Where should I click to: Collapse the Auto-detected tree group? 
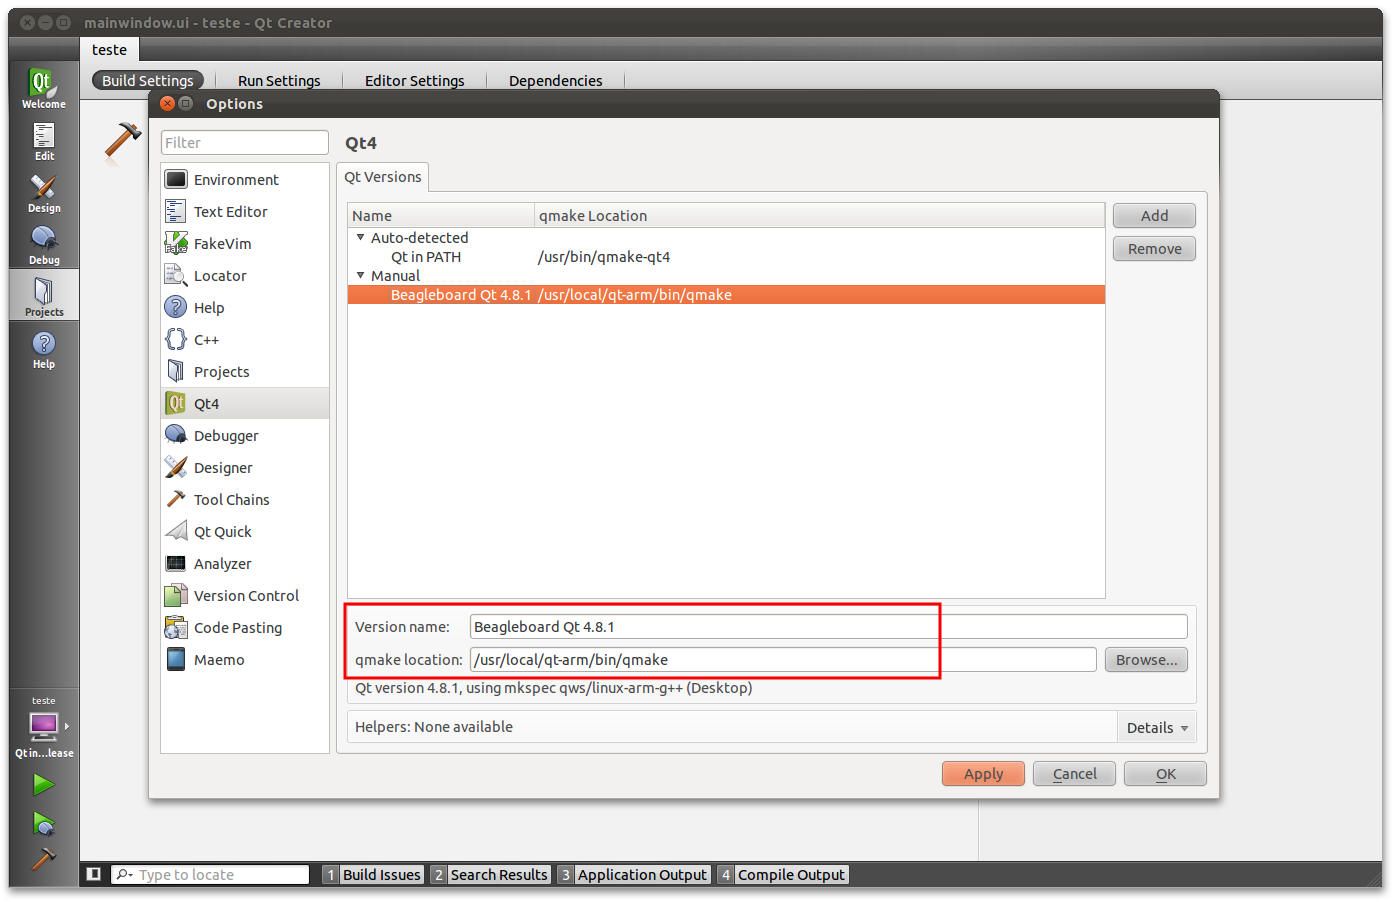[x=360, y=238]
